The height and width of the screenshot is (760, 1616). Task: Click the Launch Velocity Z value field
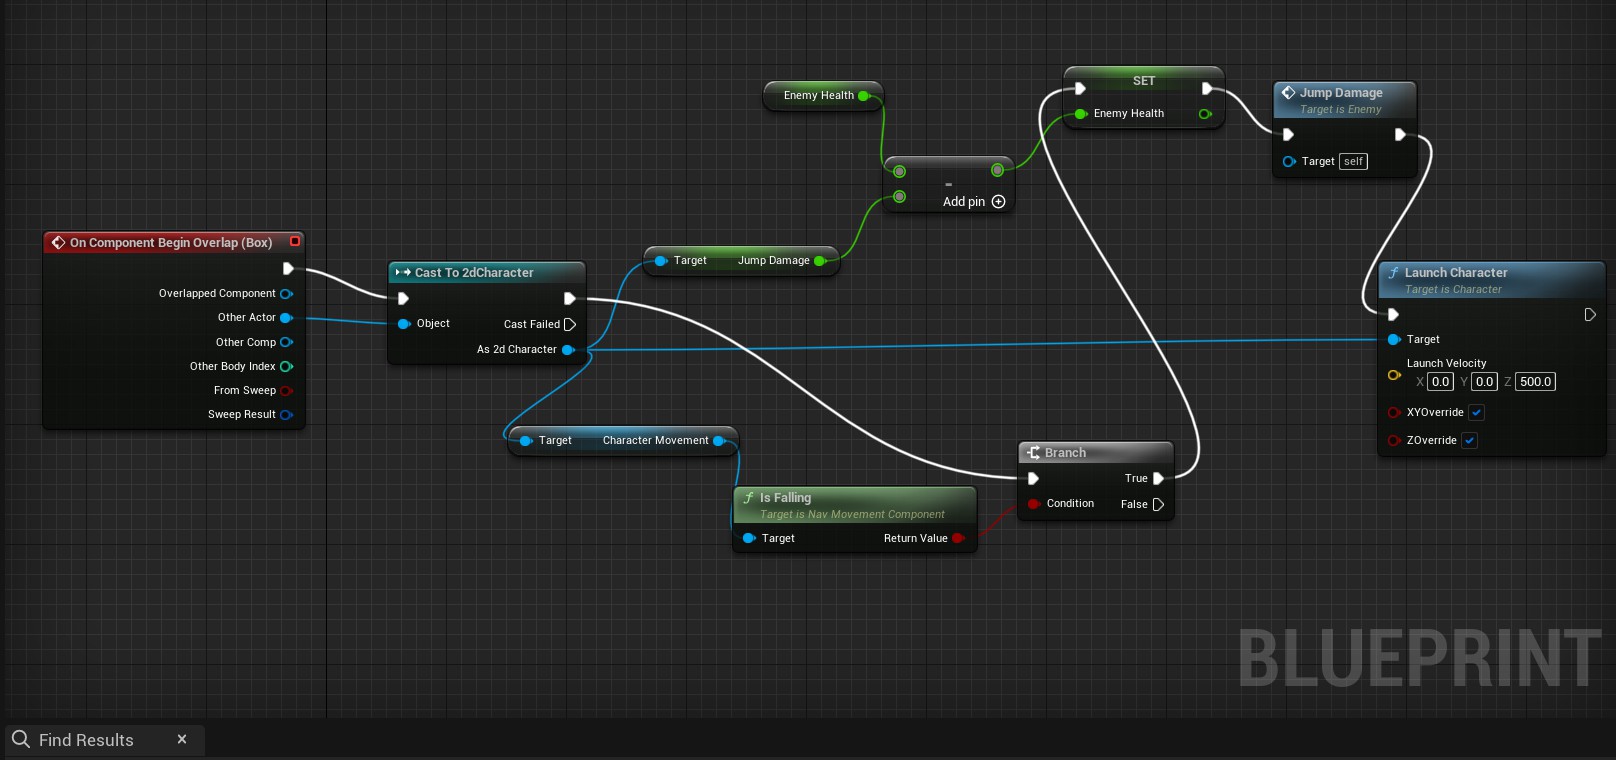tap(1535, 382)
